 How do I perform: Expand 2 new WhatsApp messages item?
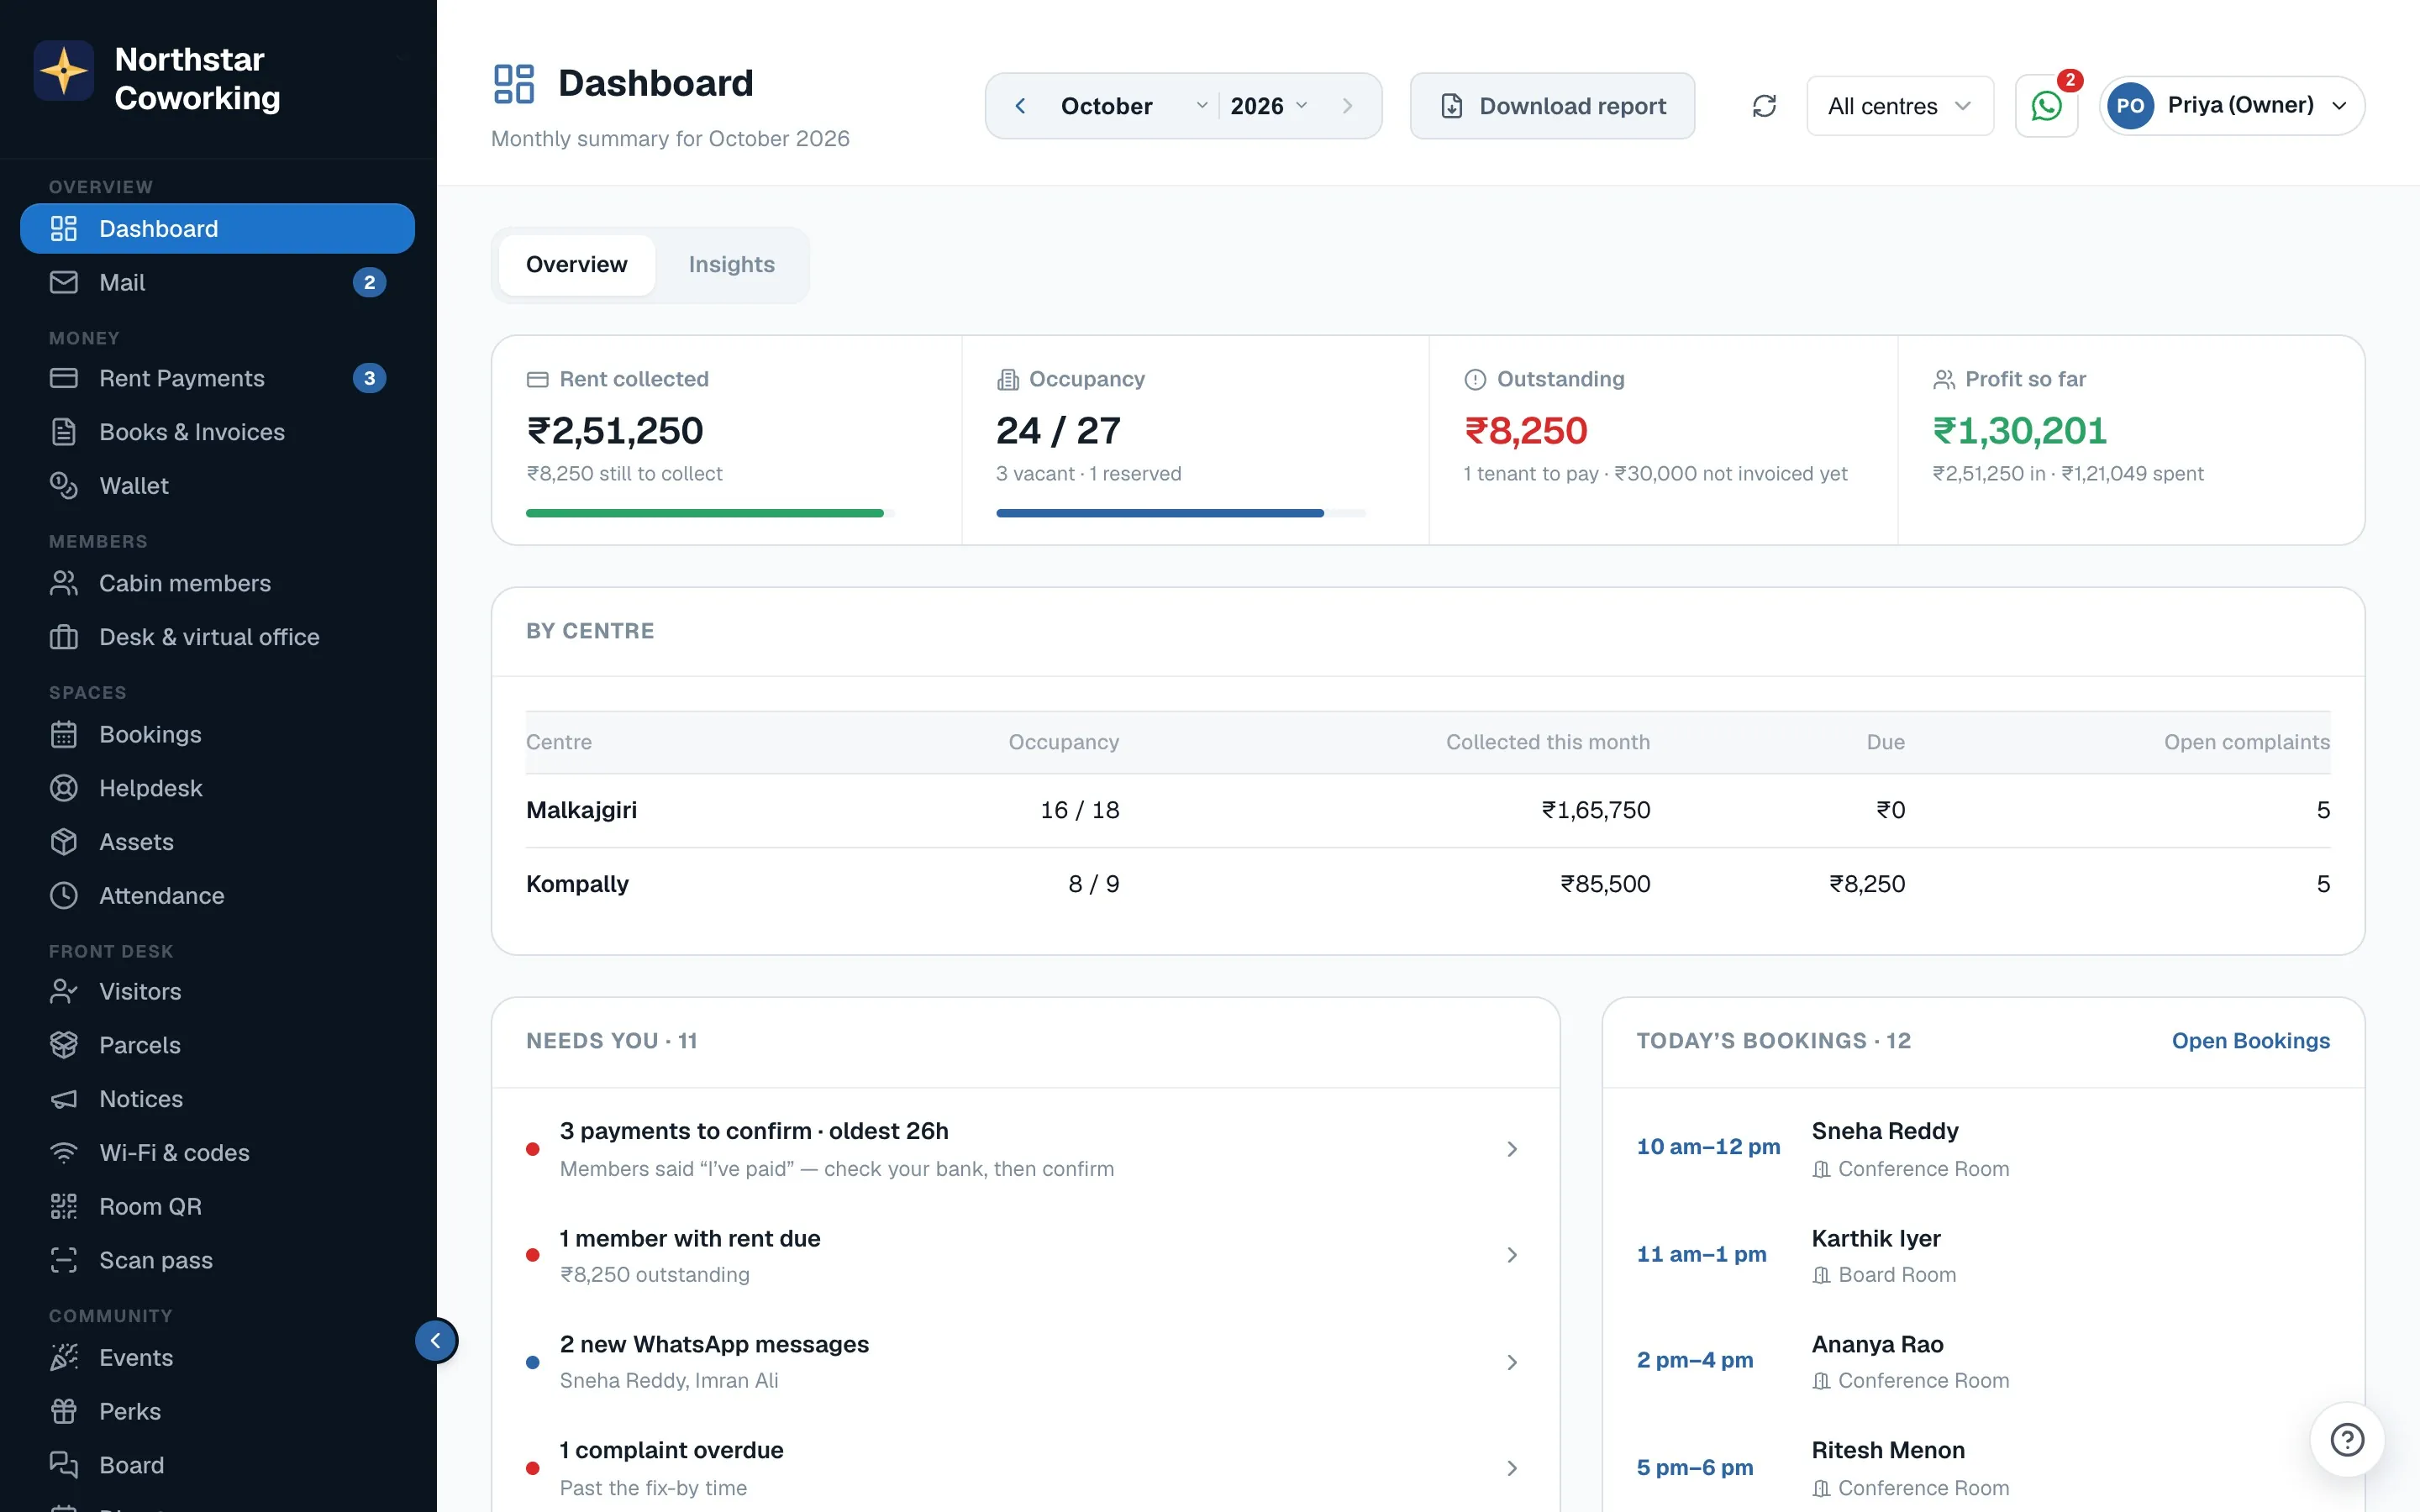1025,1362
